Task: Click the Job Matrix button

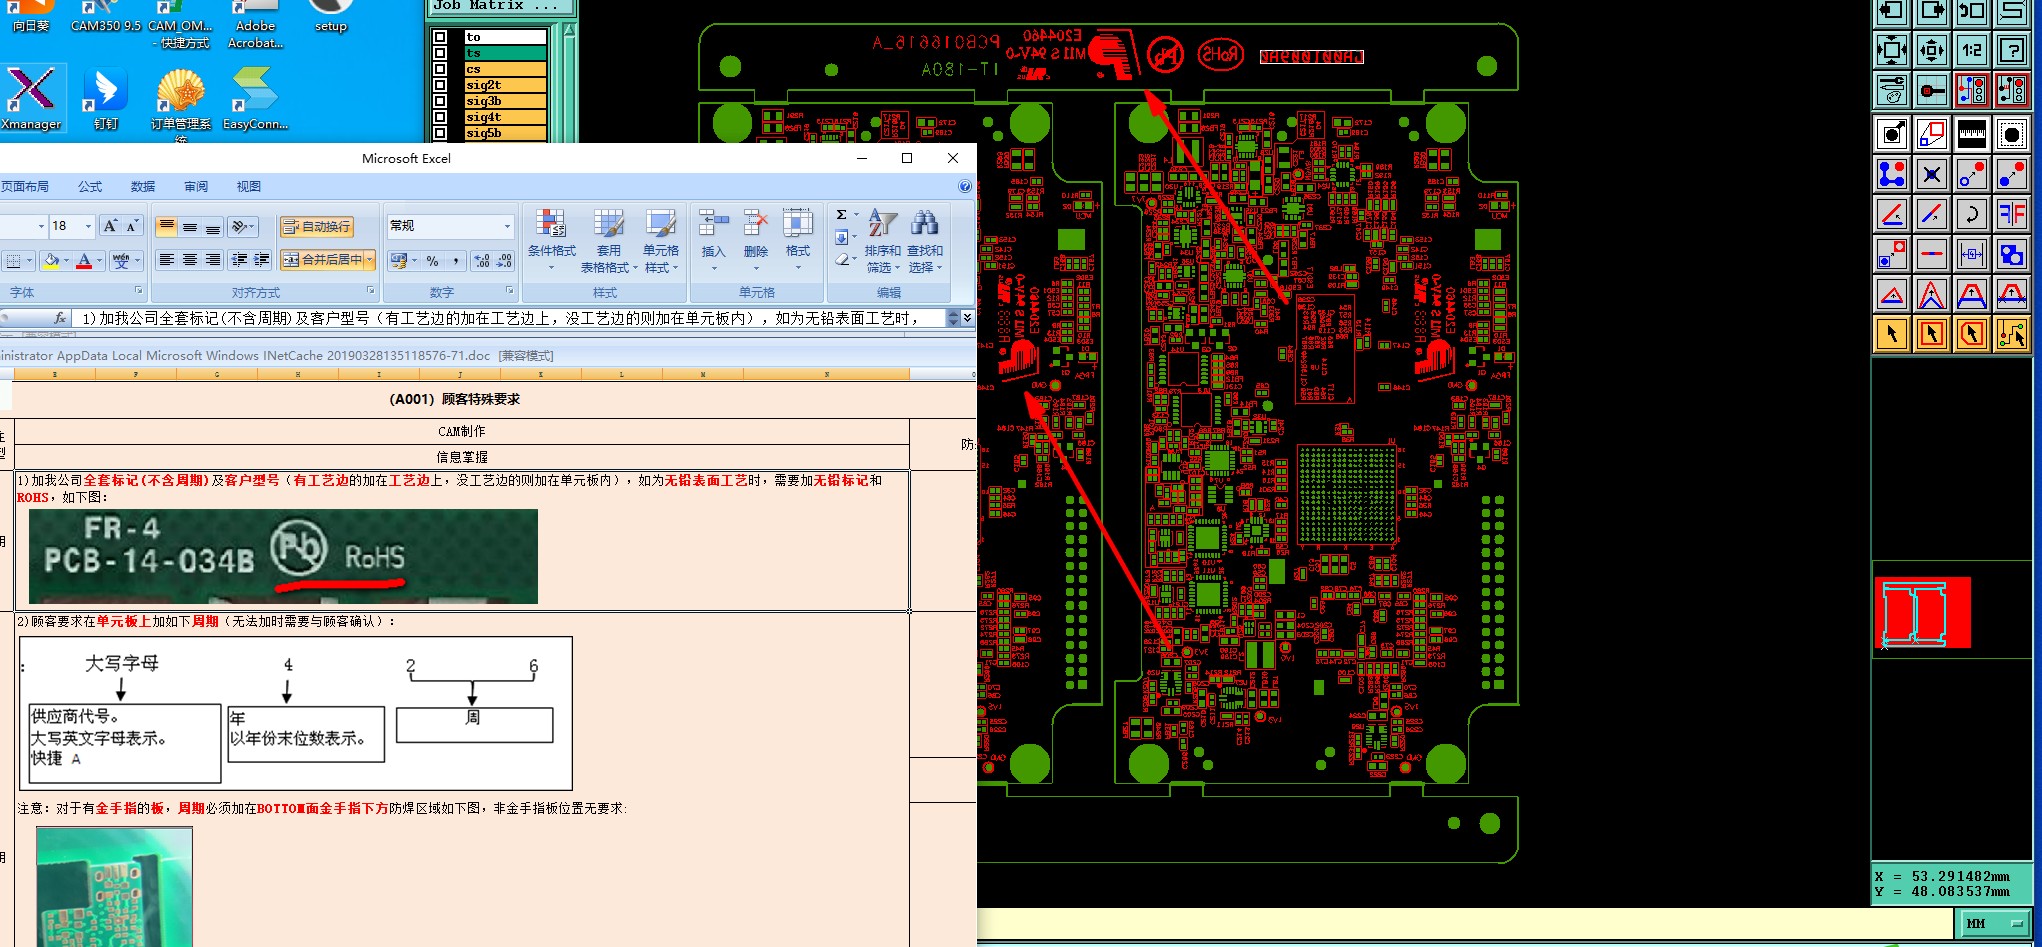Action: 501,7
